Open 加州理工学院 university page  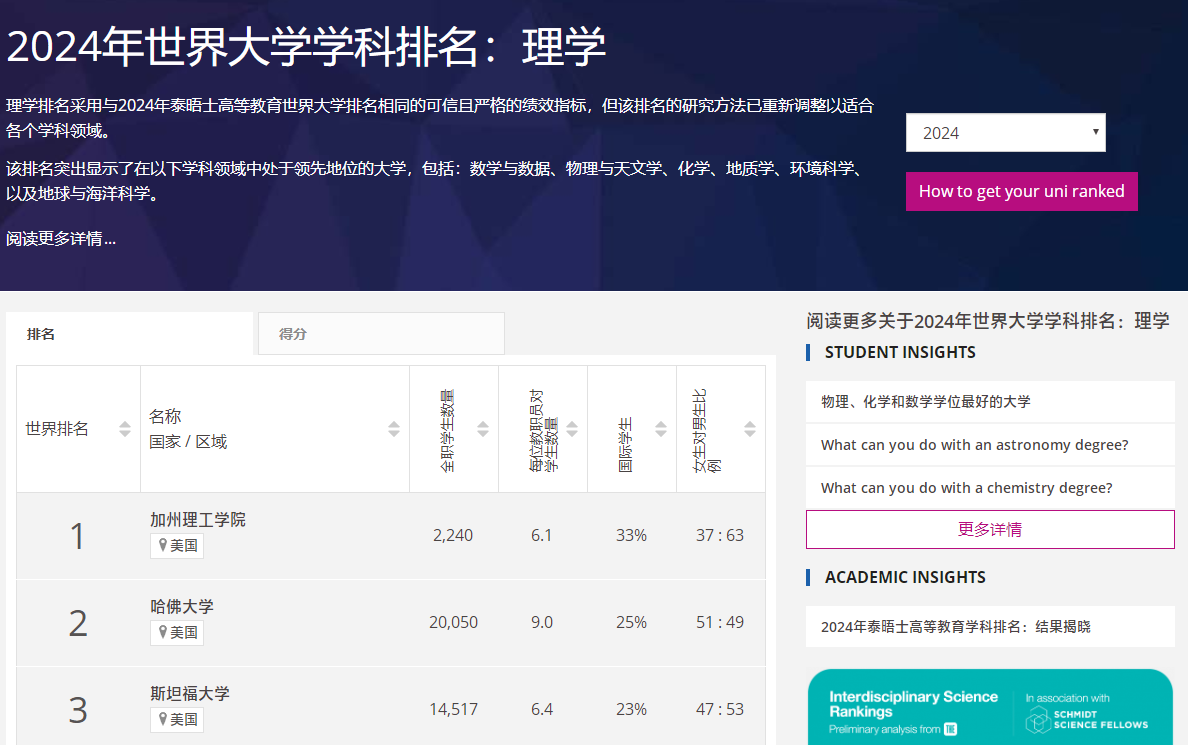198,520
